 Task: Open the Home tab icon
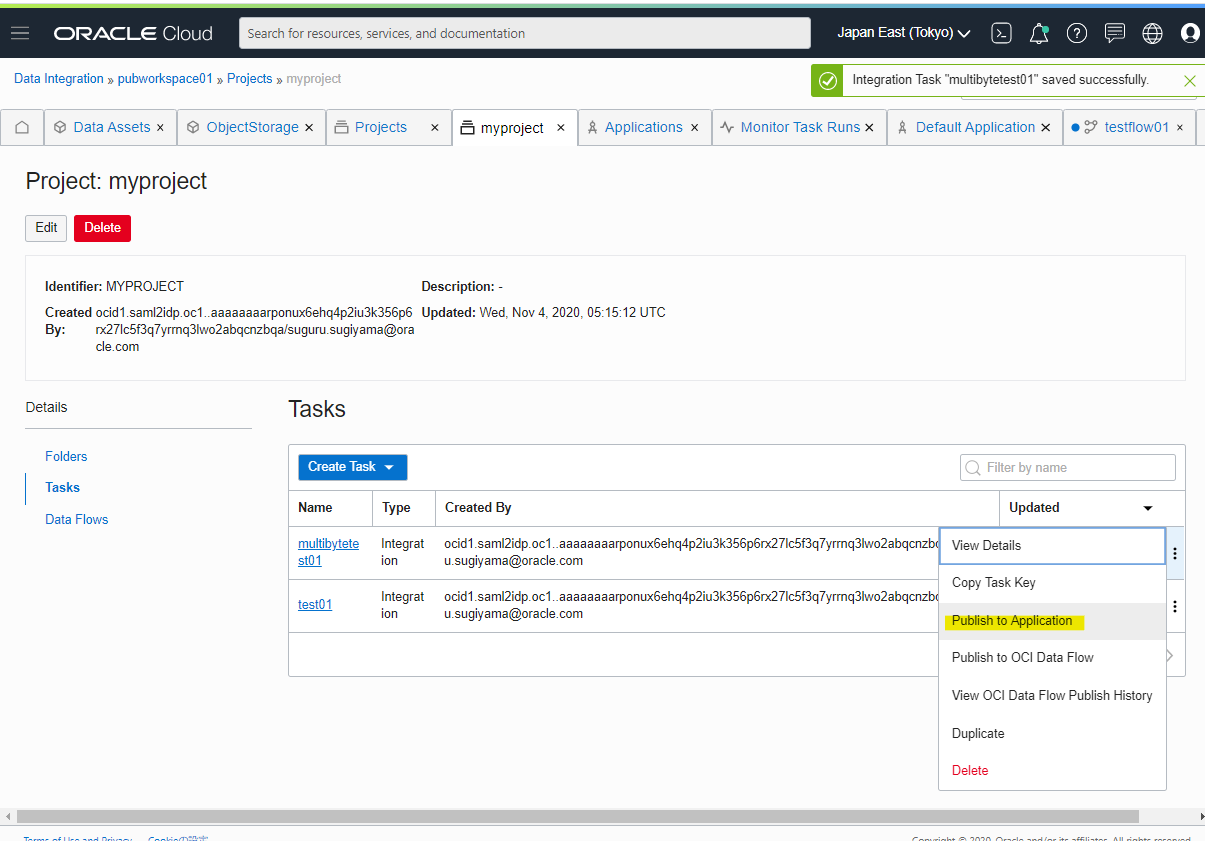[22, 128]
